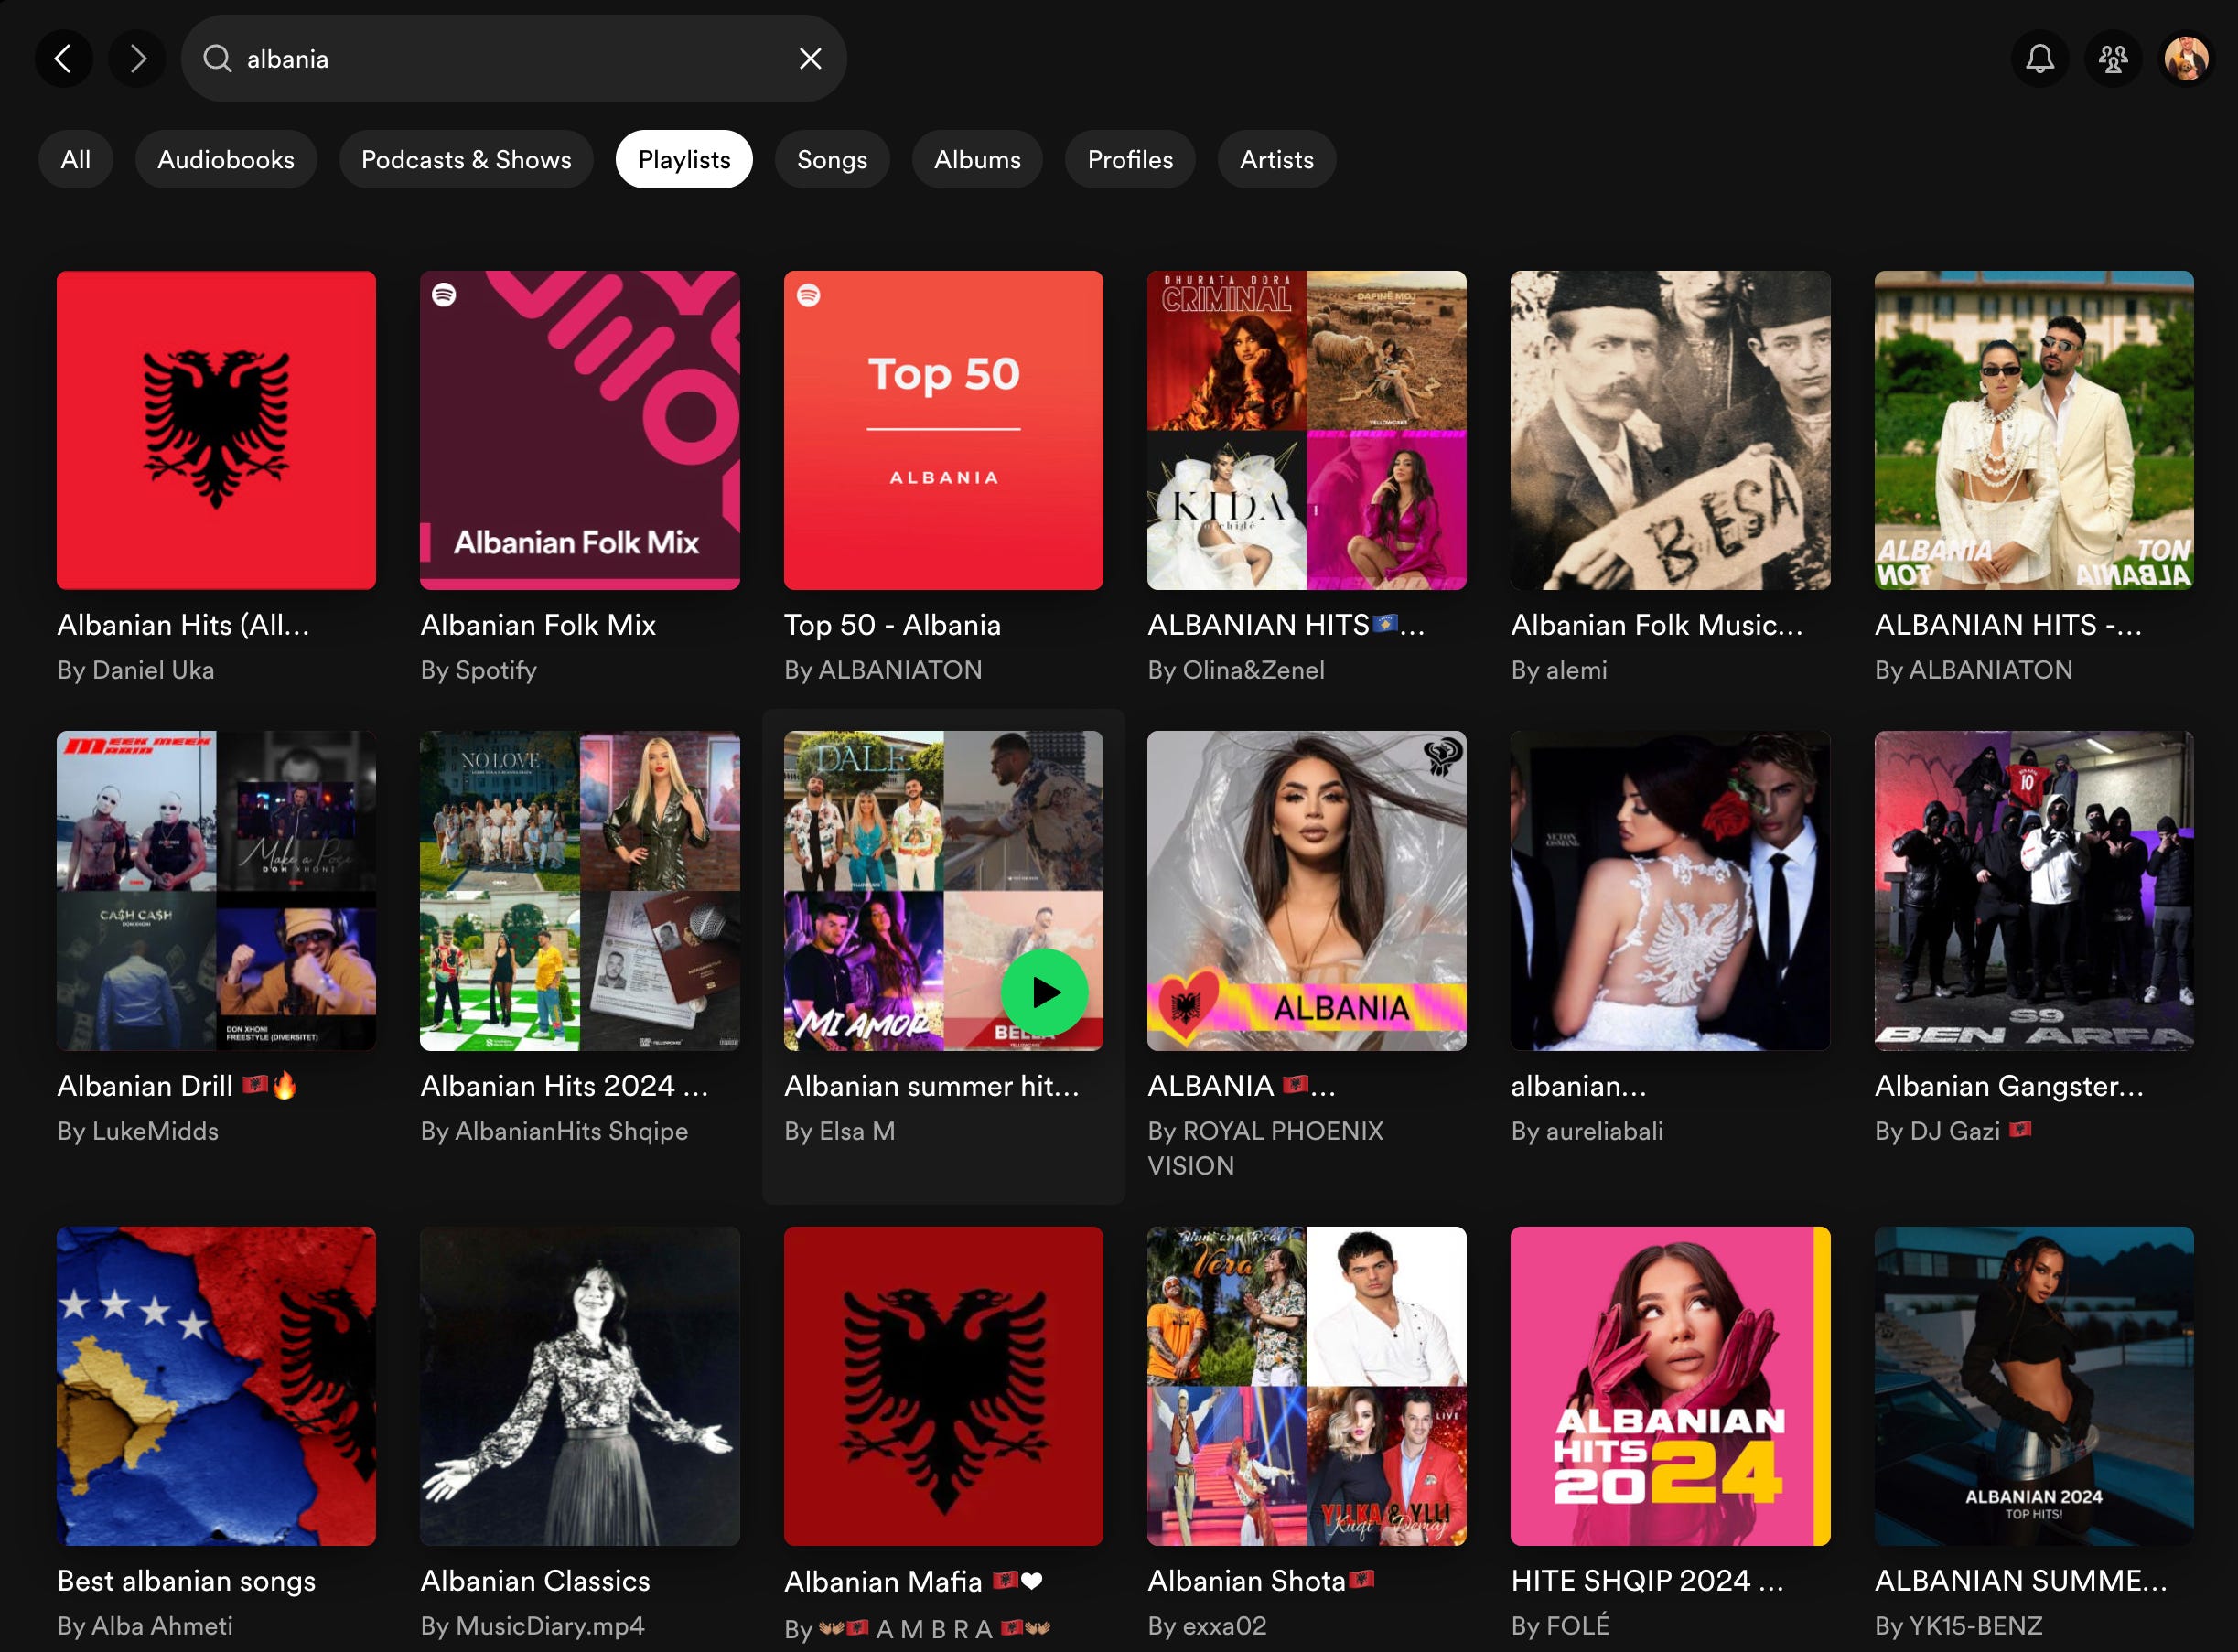Select the Audiobooks filter chip

pos(226,160)
